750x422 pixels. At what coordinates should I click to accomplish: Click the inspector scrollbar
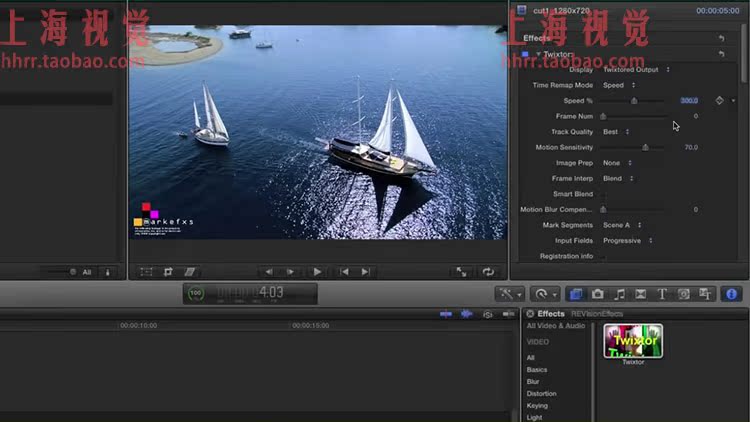click(x=744, y=53)
